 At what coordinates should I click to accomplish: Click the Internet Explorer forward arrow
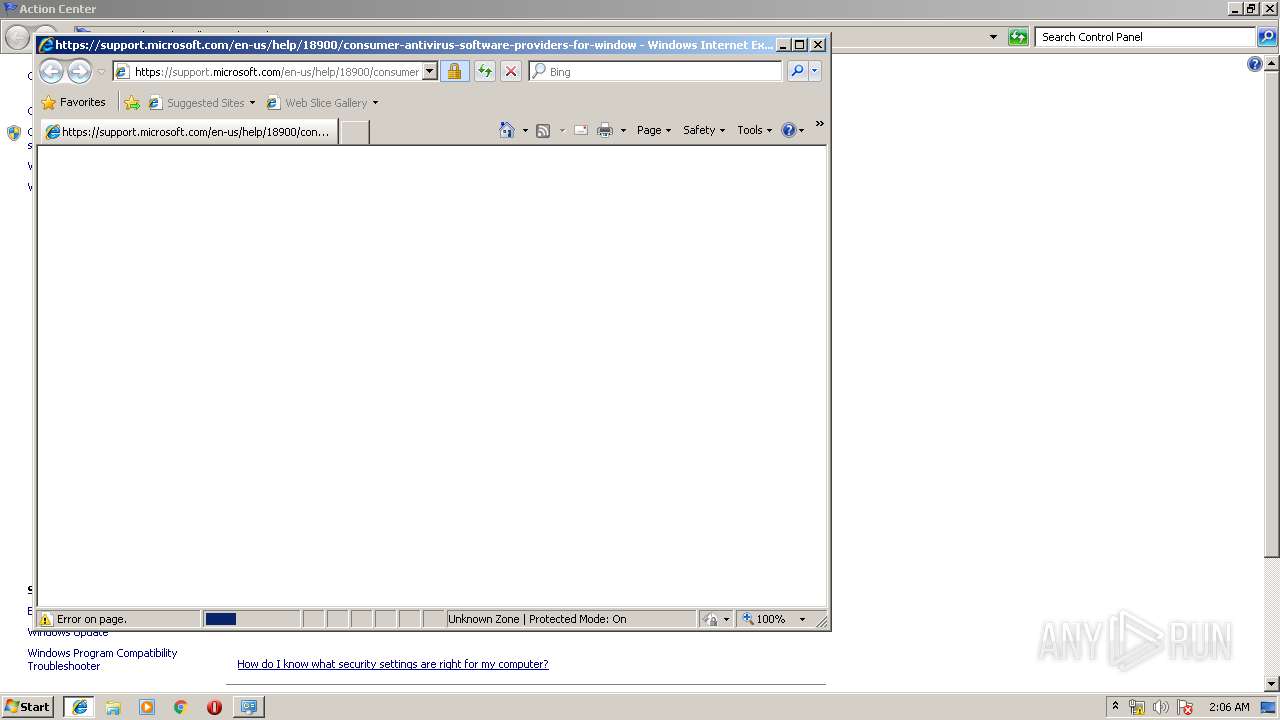[79, 71]
